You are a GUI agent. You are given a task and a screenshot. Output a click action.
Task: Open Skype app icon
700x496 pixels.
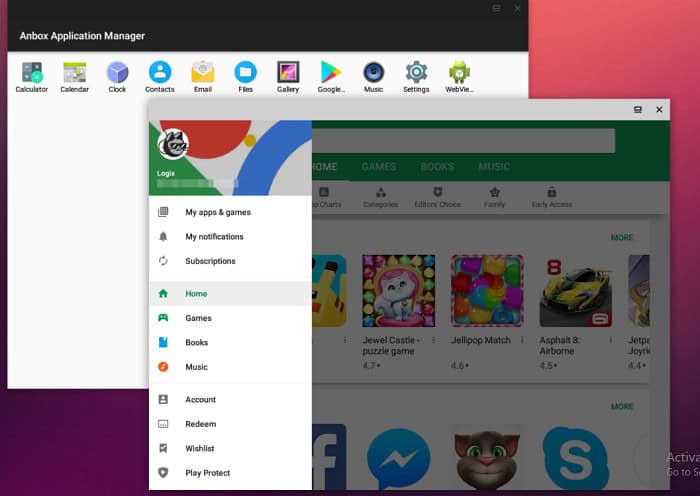click(576, 458)
